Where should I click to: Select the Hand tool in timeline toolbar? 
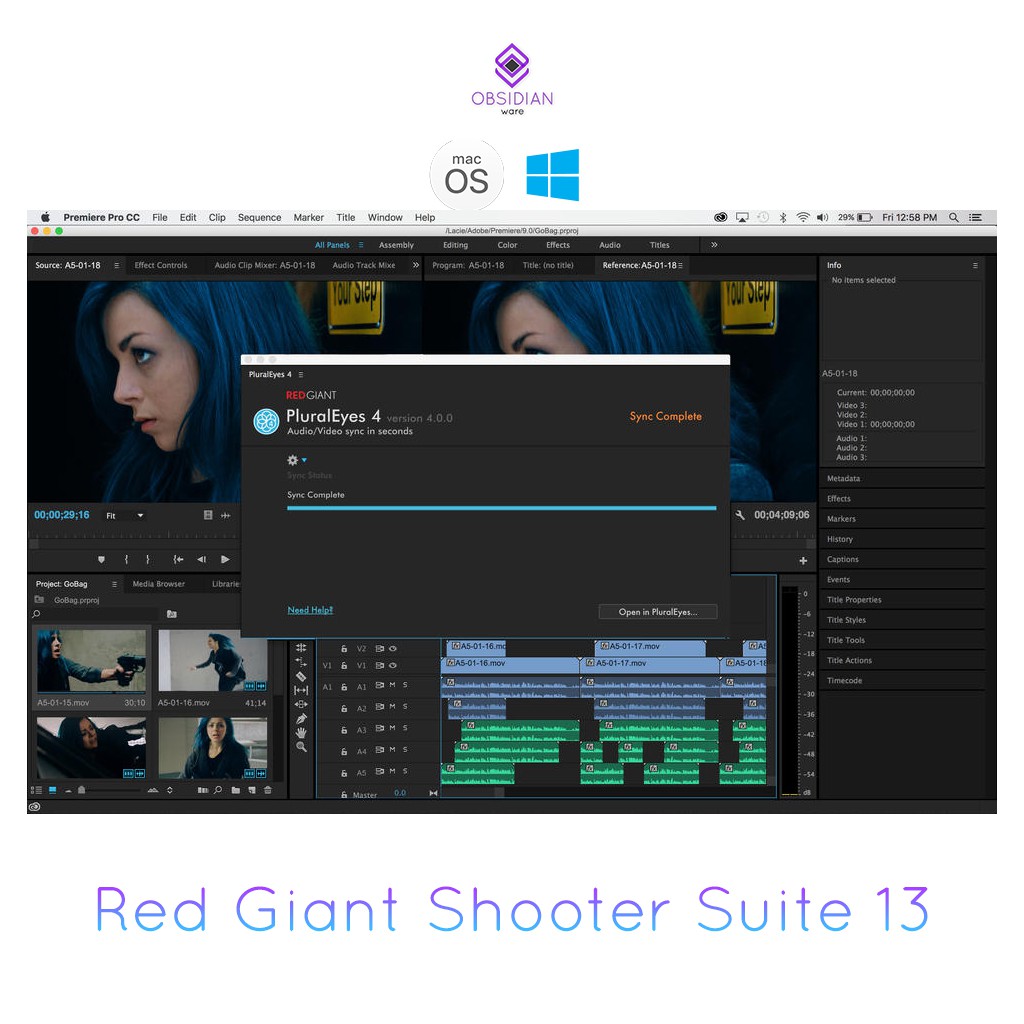pyautogui.click(x=302, y=733)
